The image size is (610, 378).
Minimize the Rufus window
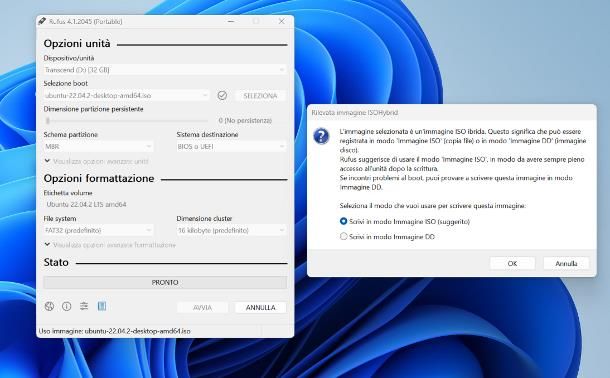click(231, 21)
